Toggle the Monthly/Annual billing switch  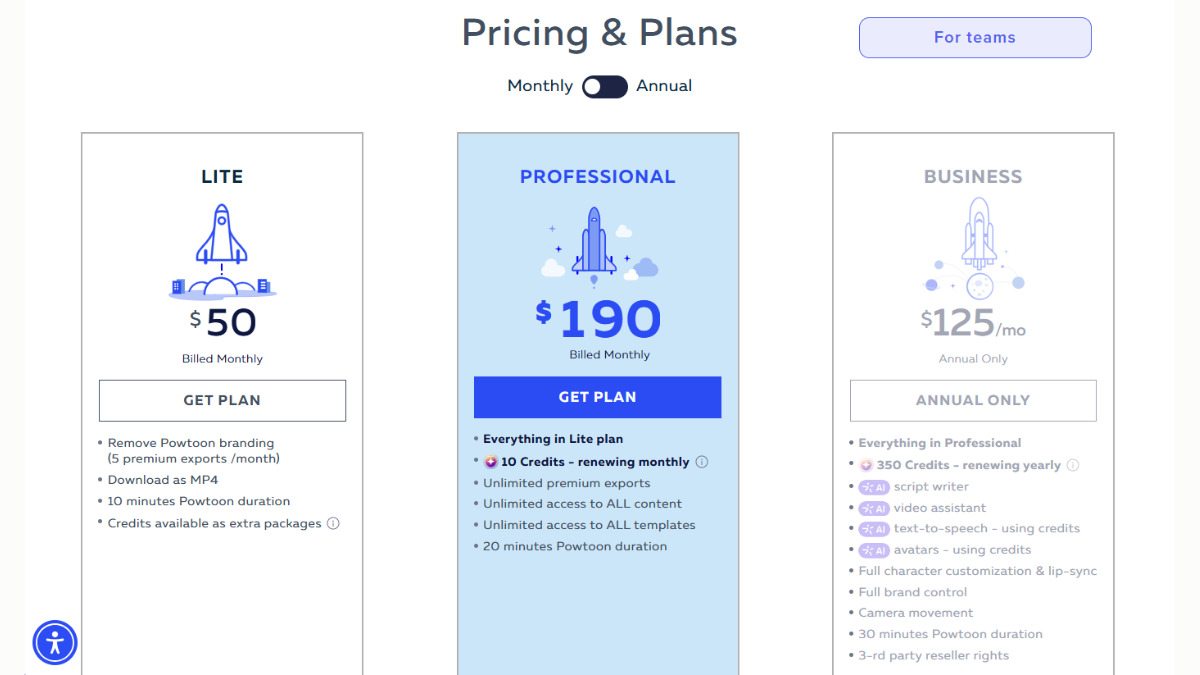click(605, 86)
